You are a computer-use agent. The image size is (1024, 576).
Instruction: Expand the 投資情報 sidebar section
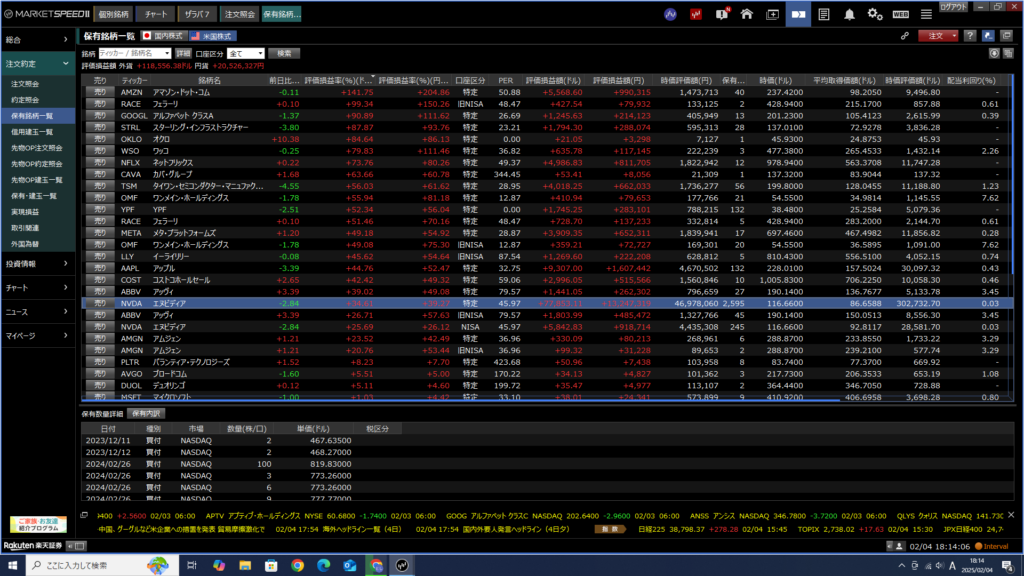tap(37, 264)
